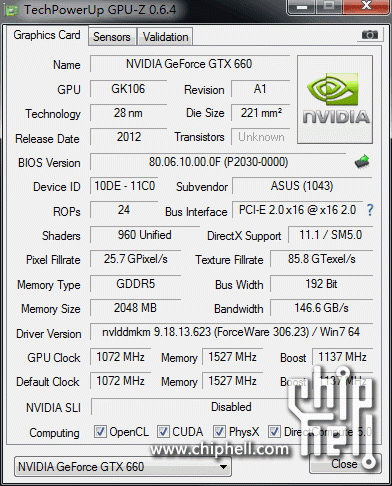Click the GPU-Z title bar app icon
This screenshot has height=486, width=392.
pyautogui.click(x=12, y=10)
